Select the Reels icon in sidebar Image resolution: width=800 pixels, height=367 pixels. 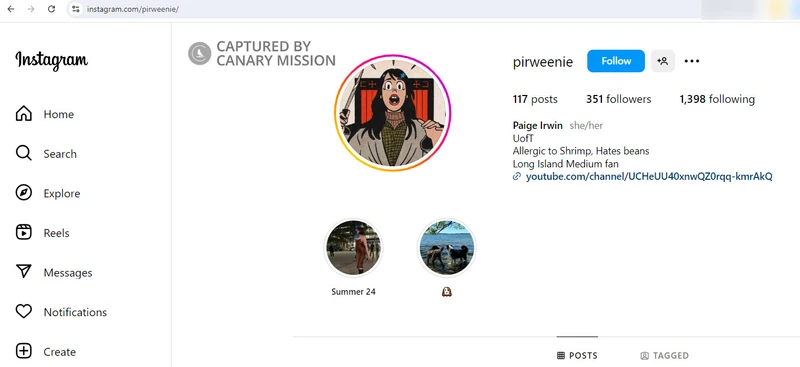point(23,232)
